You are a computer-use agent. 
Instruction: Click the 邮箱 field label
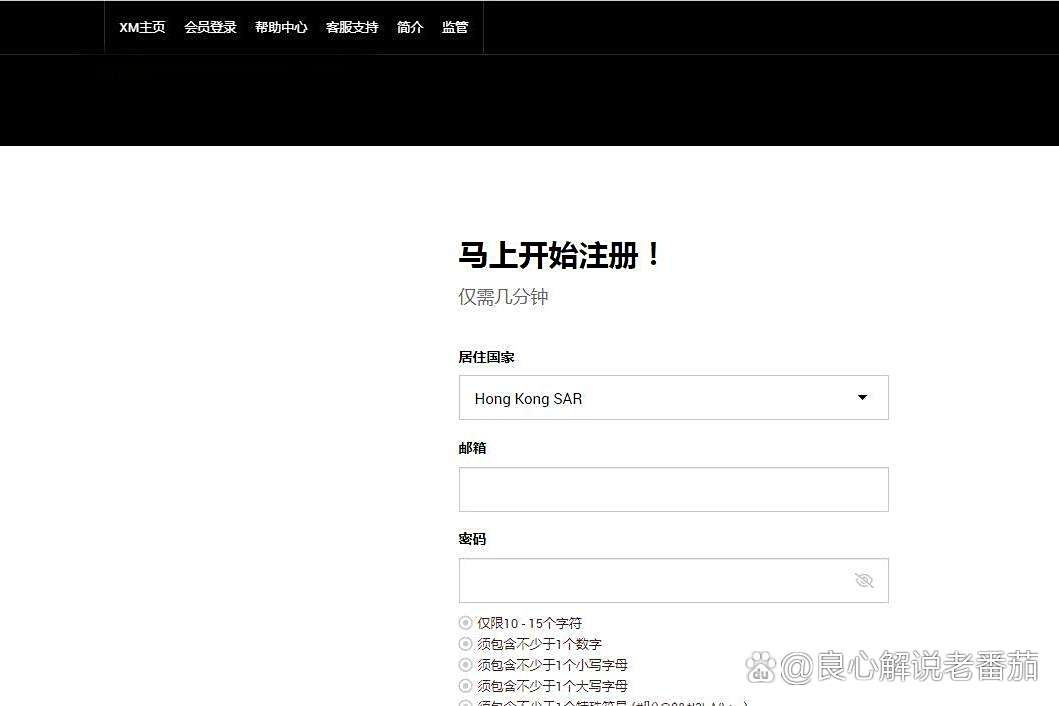pos(472,448)
